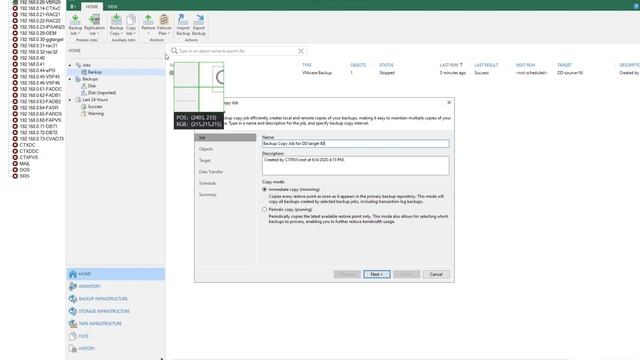Click the Jobs node icon in the tree
This screenshot has height=360, width=640.
pos(78,65)
